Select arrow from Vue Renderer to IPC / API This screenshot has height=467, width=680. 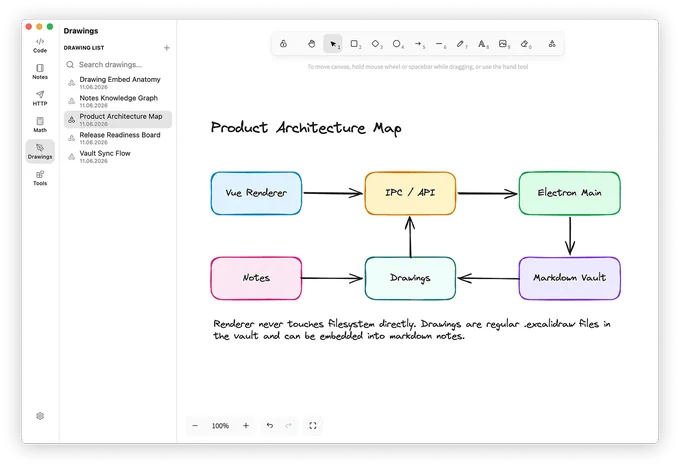click(333, 193)
